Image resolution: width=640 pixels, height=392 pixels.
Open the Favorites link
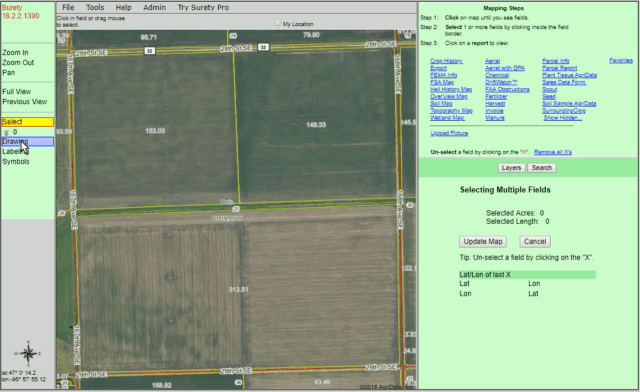pos(621,60)
